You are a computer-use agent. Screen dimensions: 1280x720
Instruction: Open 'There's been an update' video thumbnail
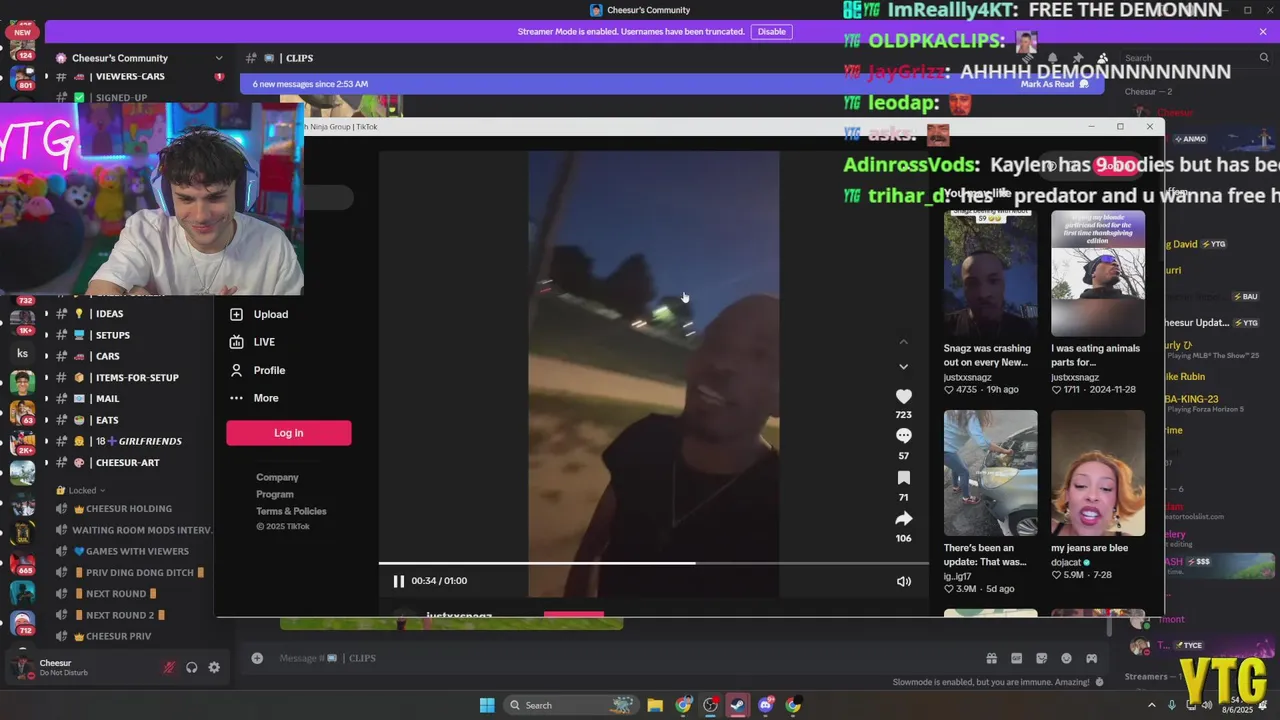point(990,473)
